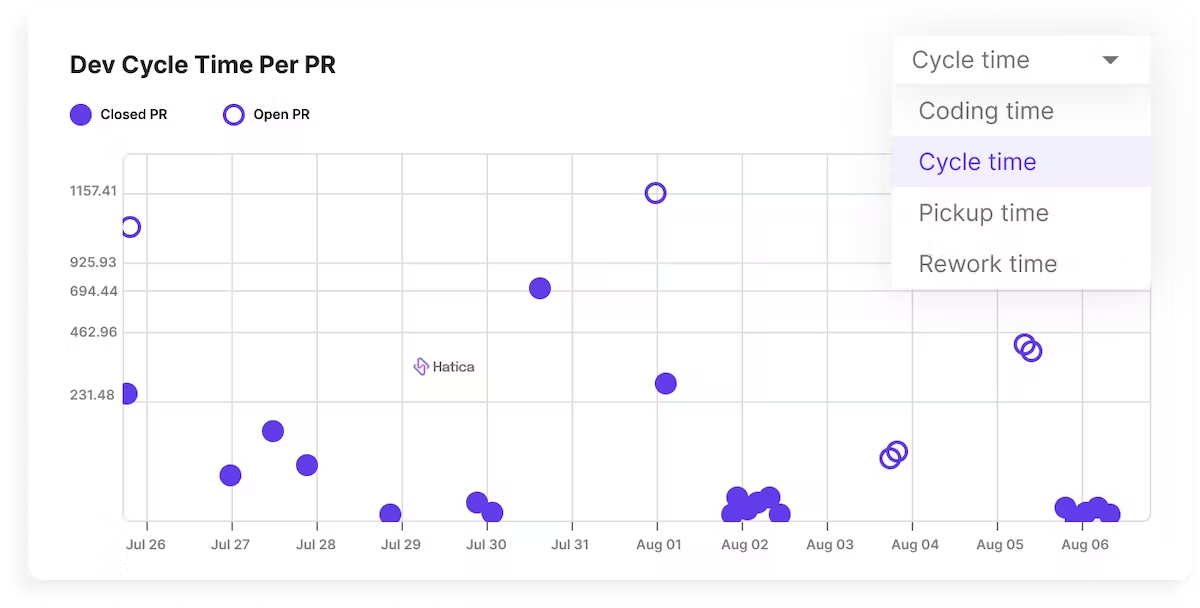Click the closed PR dot near 694.44
This screenshot has height=608, width=1200.
(x=540, y=288)
